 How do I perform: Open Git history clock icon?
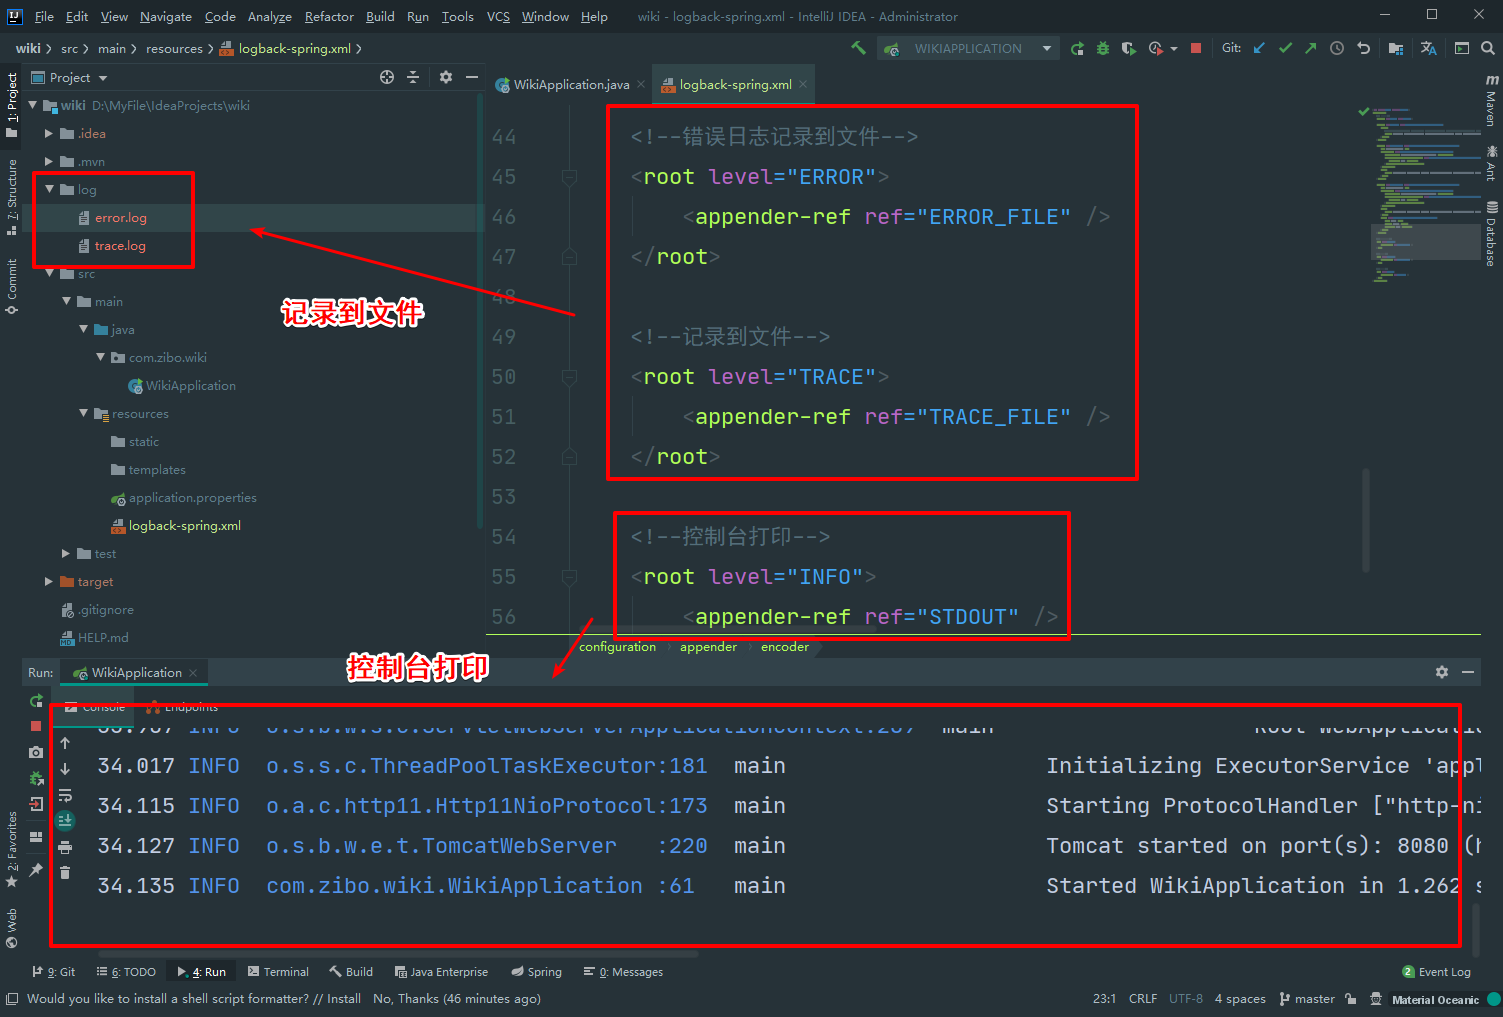pyautogui.click(x=1337, y=48)
